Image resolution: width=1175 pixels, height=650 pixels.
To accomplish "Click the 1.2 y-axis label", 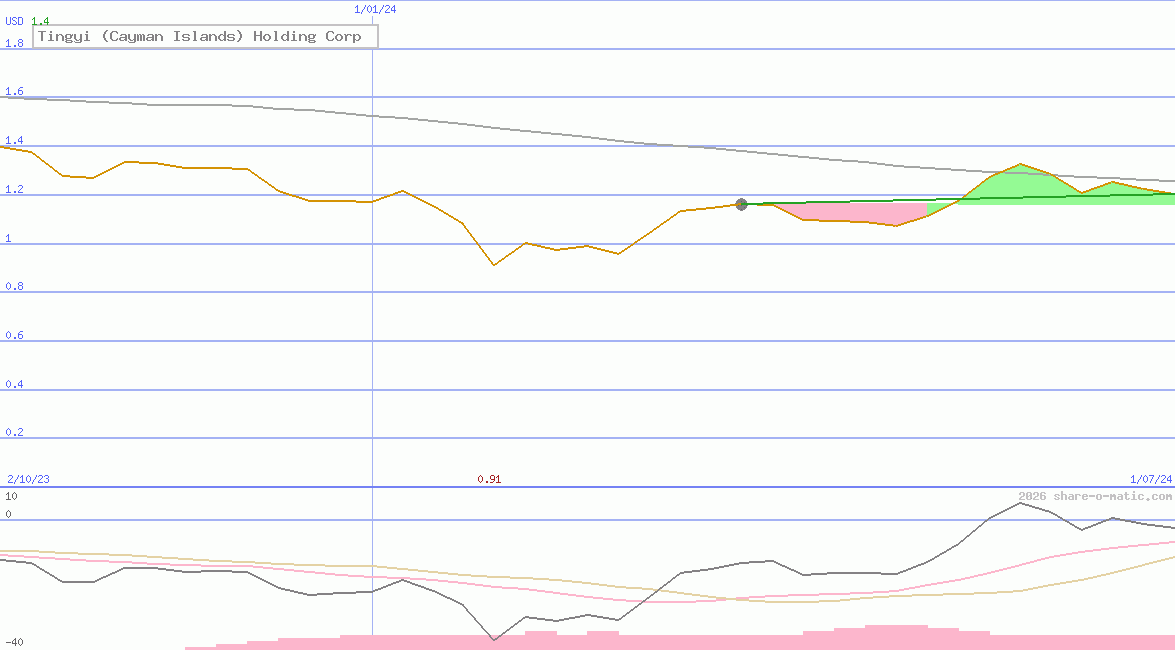I will click(14, 189).
